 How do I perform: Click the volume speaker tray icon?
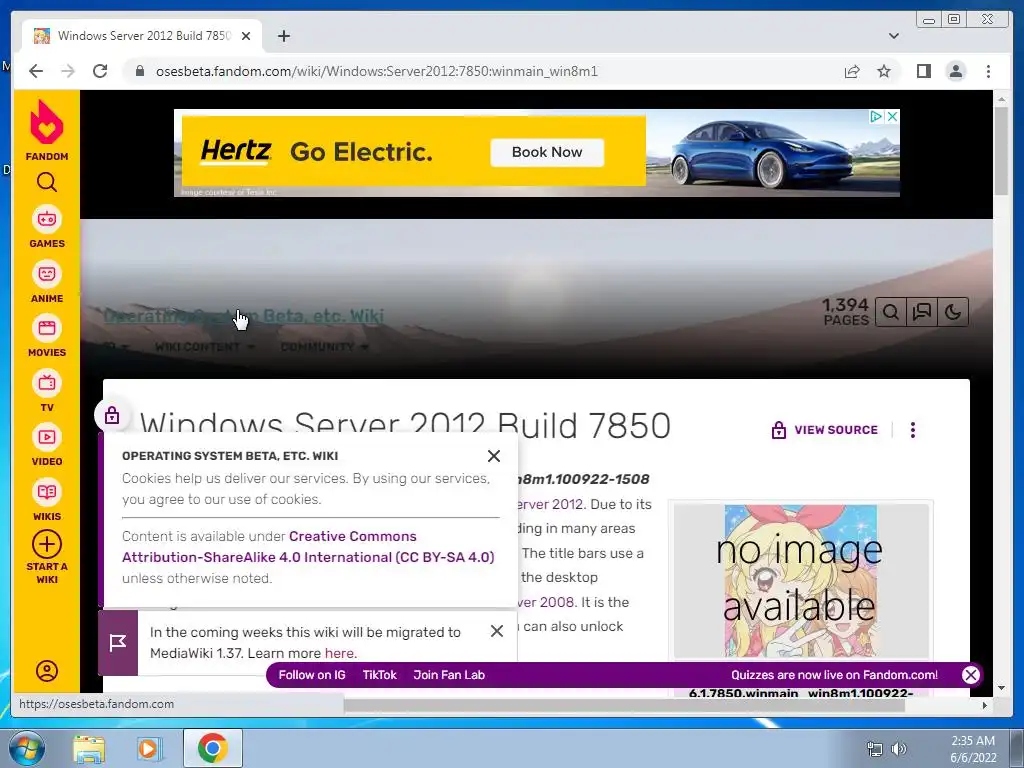coord(899,749)
